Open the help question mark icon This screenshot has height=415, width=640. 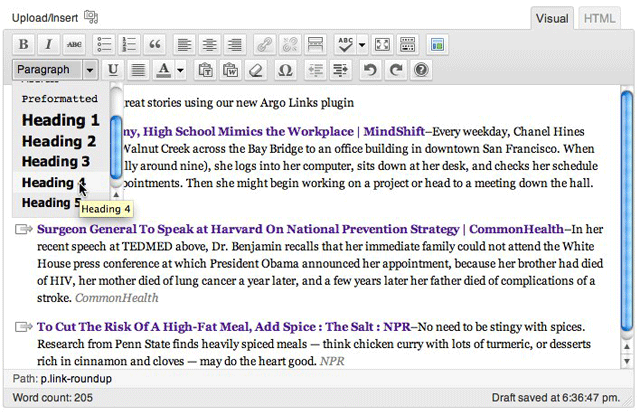[421, 70]
